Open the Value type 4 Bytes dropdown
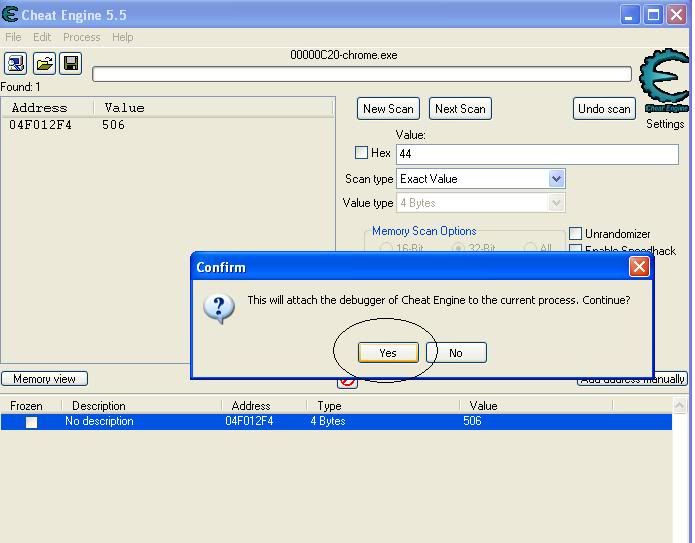Image resolution: width=695 pixels, height=543 pixels. coord(556,203)
